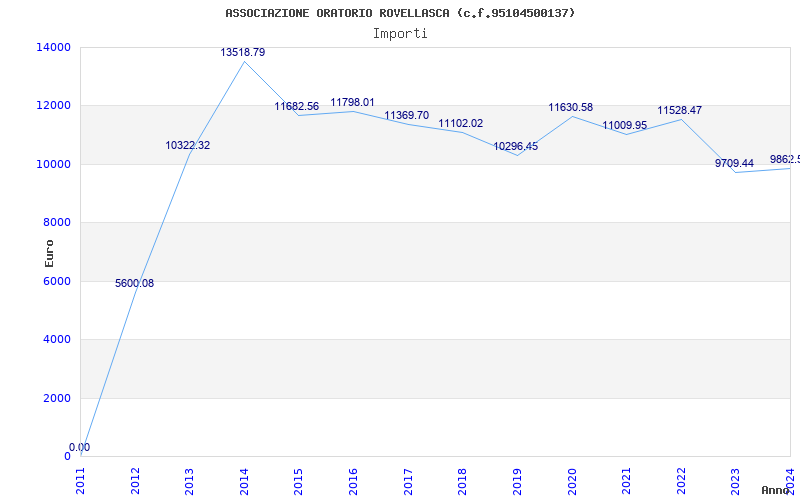Image resolution: width=800 pixels, height=500 pixels.
Task: Select the 5600.08 data label
Action: 134,284
